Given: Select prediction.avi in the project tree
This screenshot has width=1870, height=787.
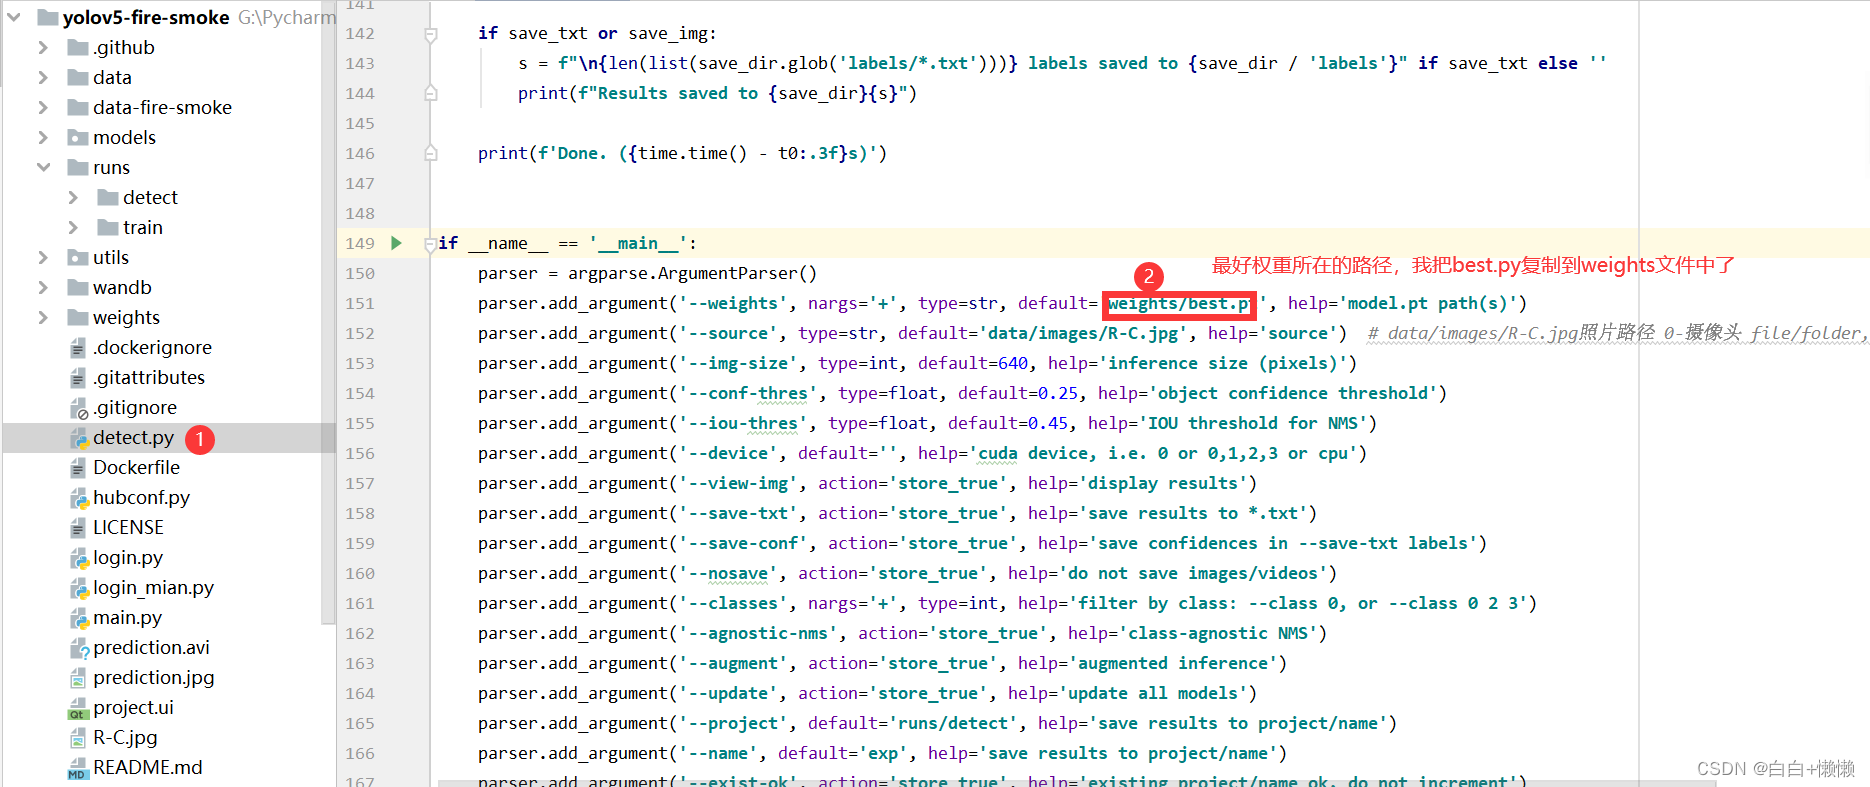Looking at the screenshot, I should click(151, 647).
